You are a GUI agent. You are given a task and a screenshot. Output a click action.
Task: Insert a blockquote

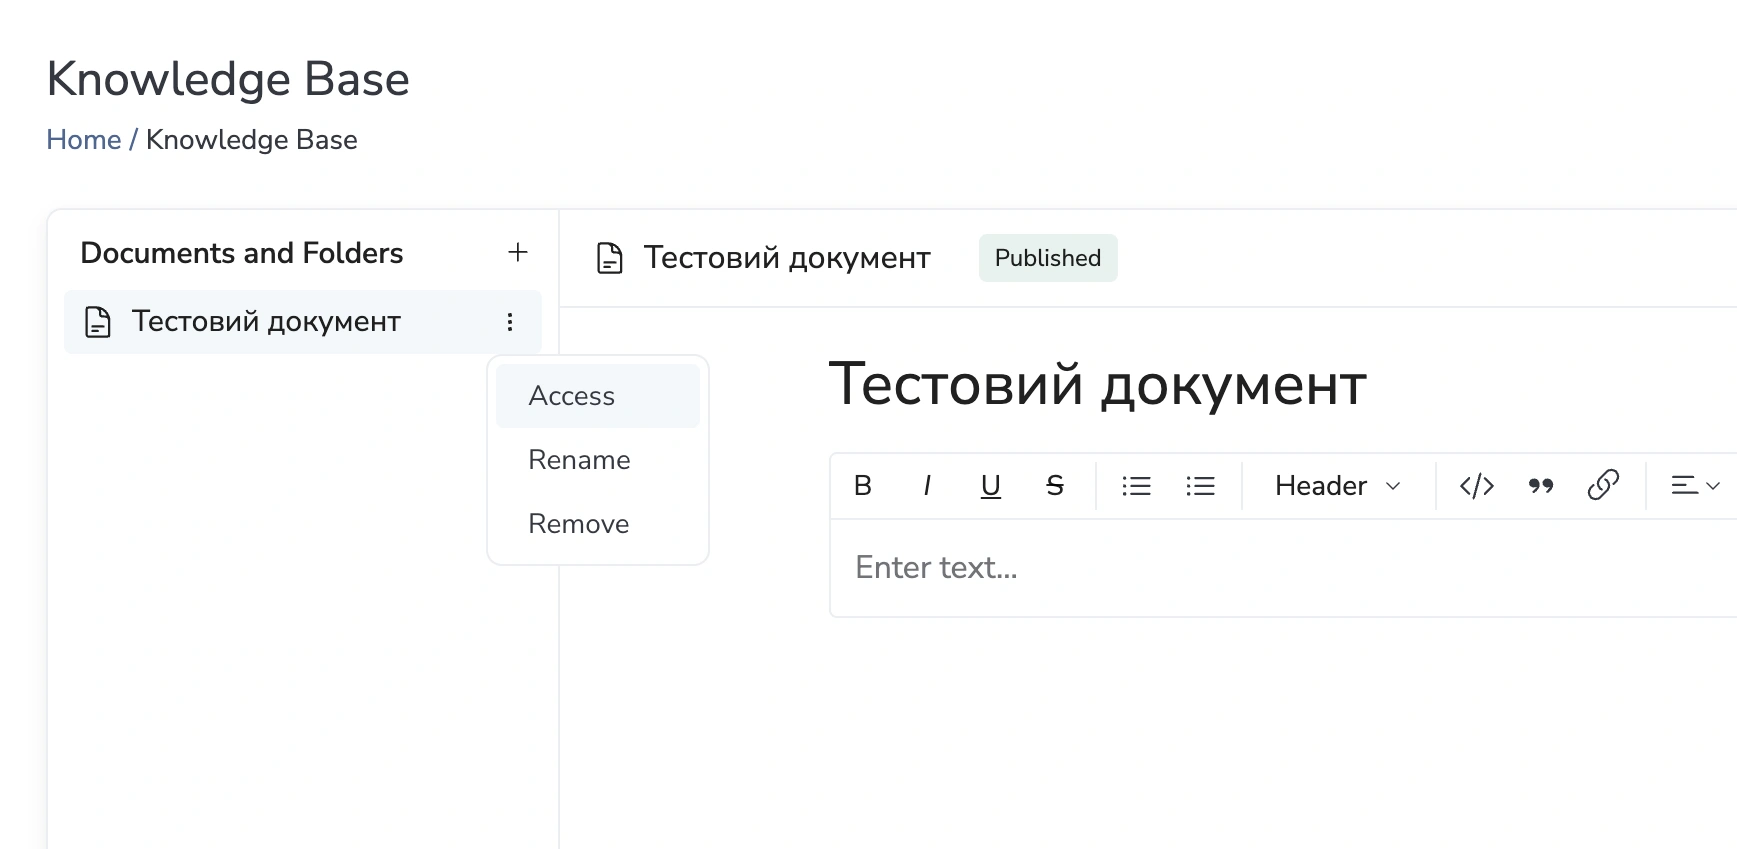coord(1541,486)
